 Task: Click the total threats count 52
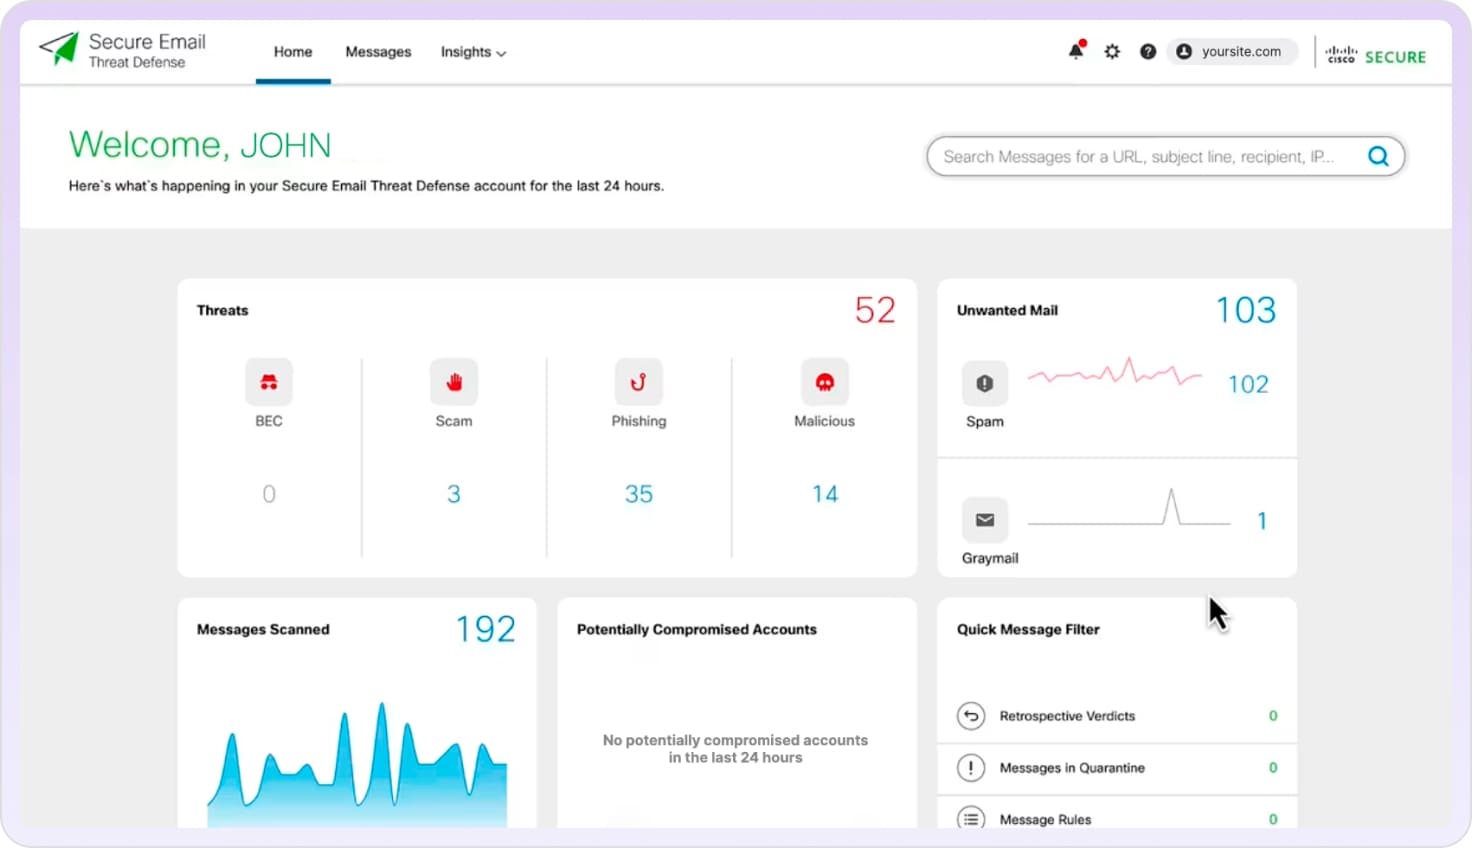[875, 310]
